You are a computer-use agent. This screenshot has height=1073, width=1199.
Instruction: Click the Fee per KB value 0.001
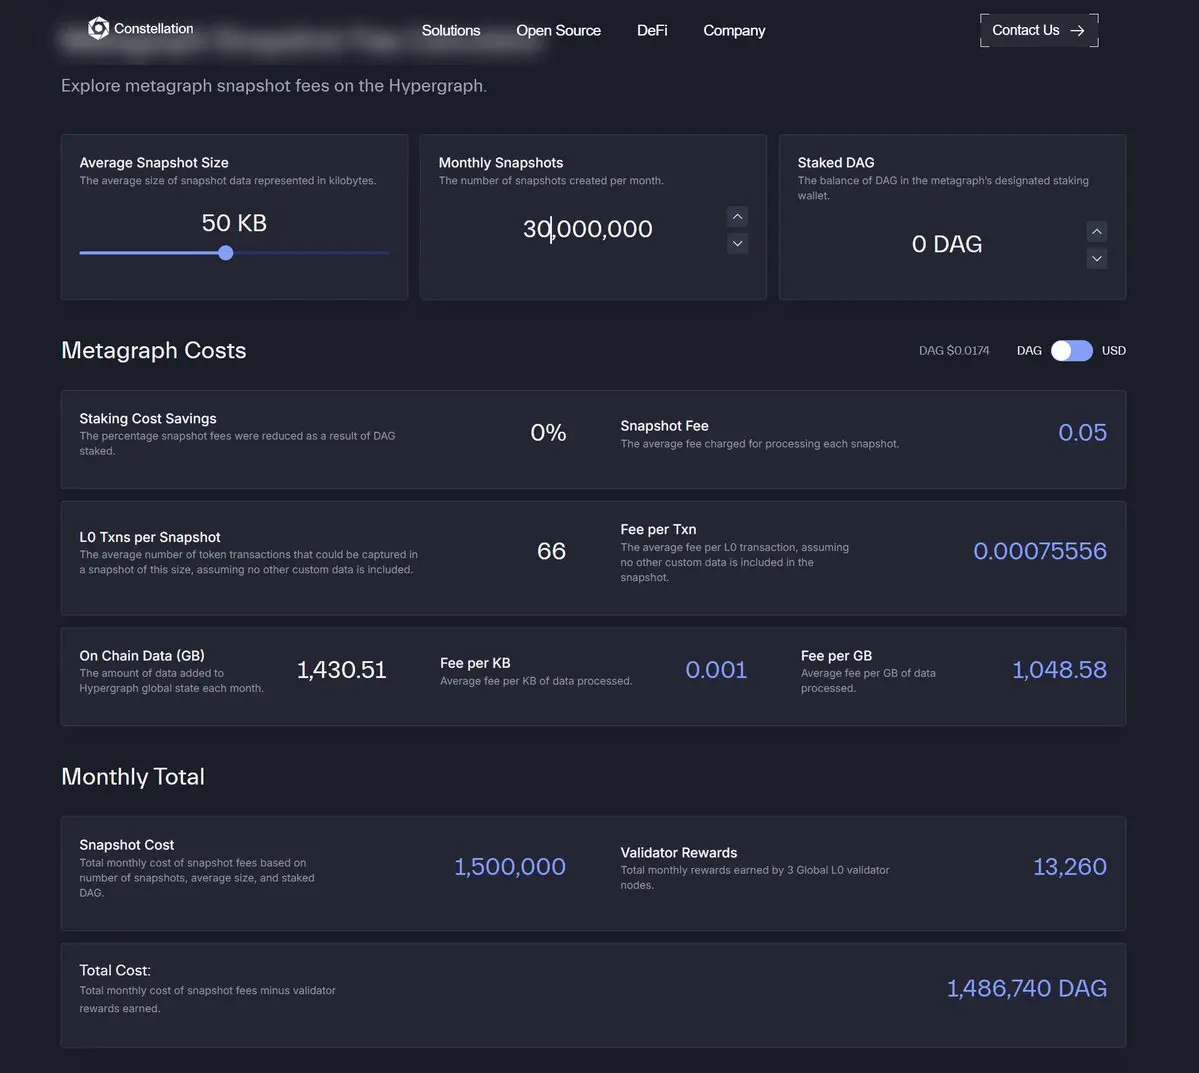coord(716,670)
